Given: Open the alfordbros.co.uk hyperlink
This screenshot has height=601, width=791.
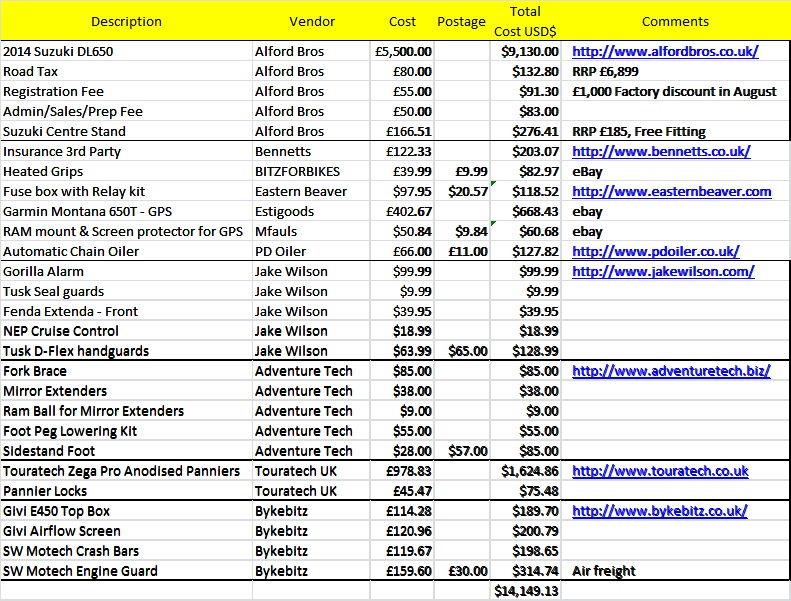Looking at the screenshot, I should (664, 51).
